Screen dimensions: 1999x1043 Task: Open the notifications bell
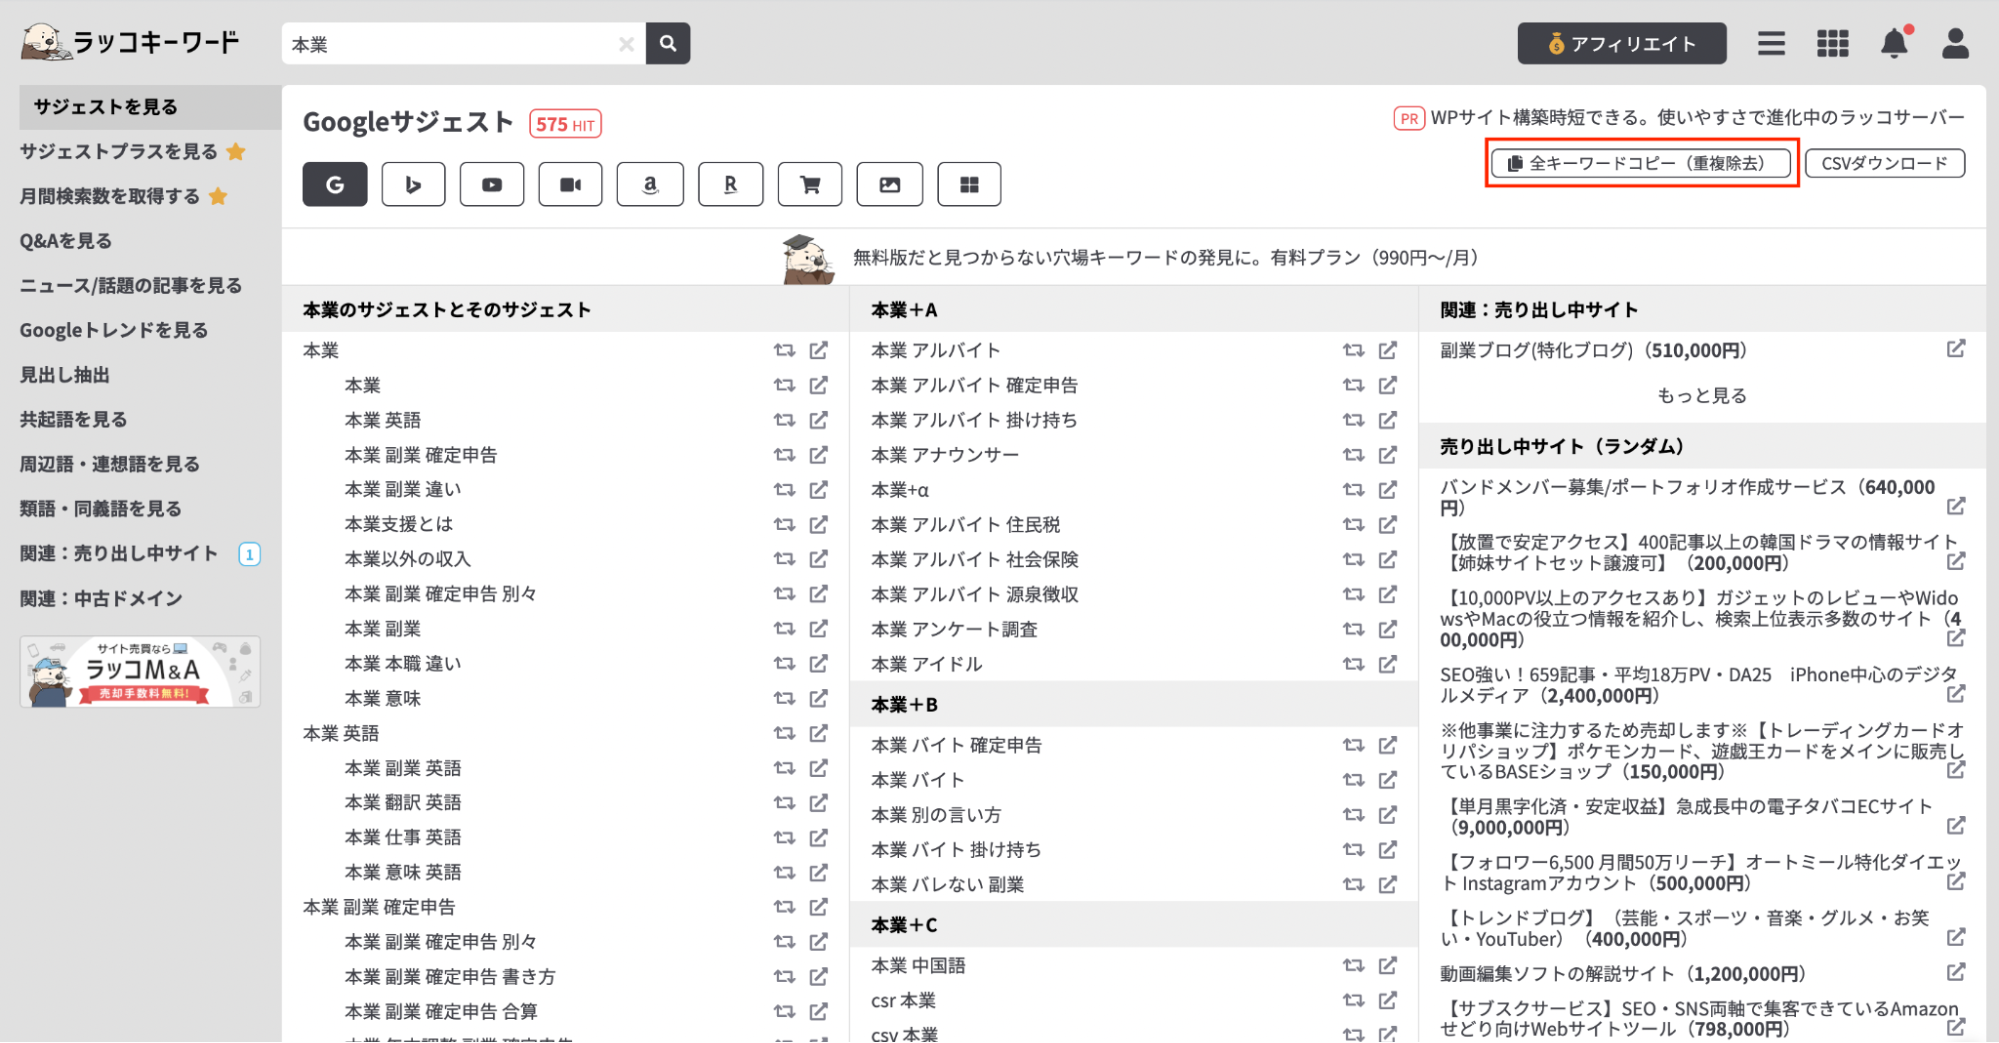pos(1894,44)
